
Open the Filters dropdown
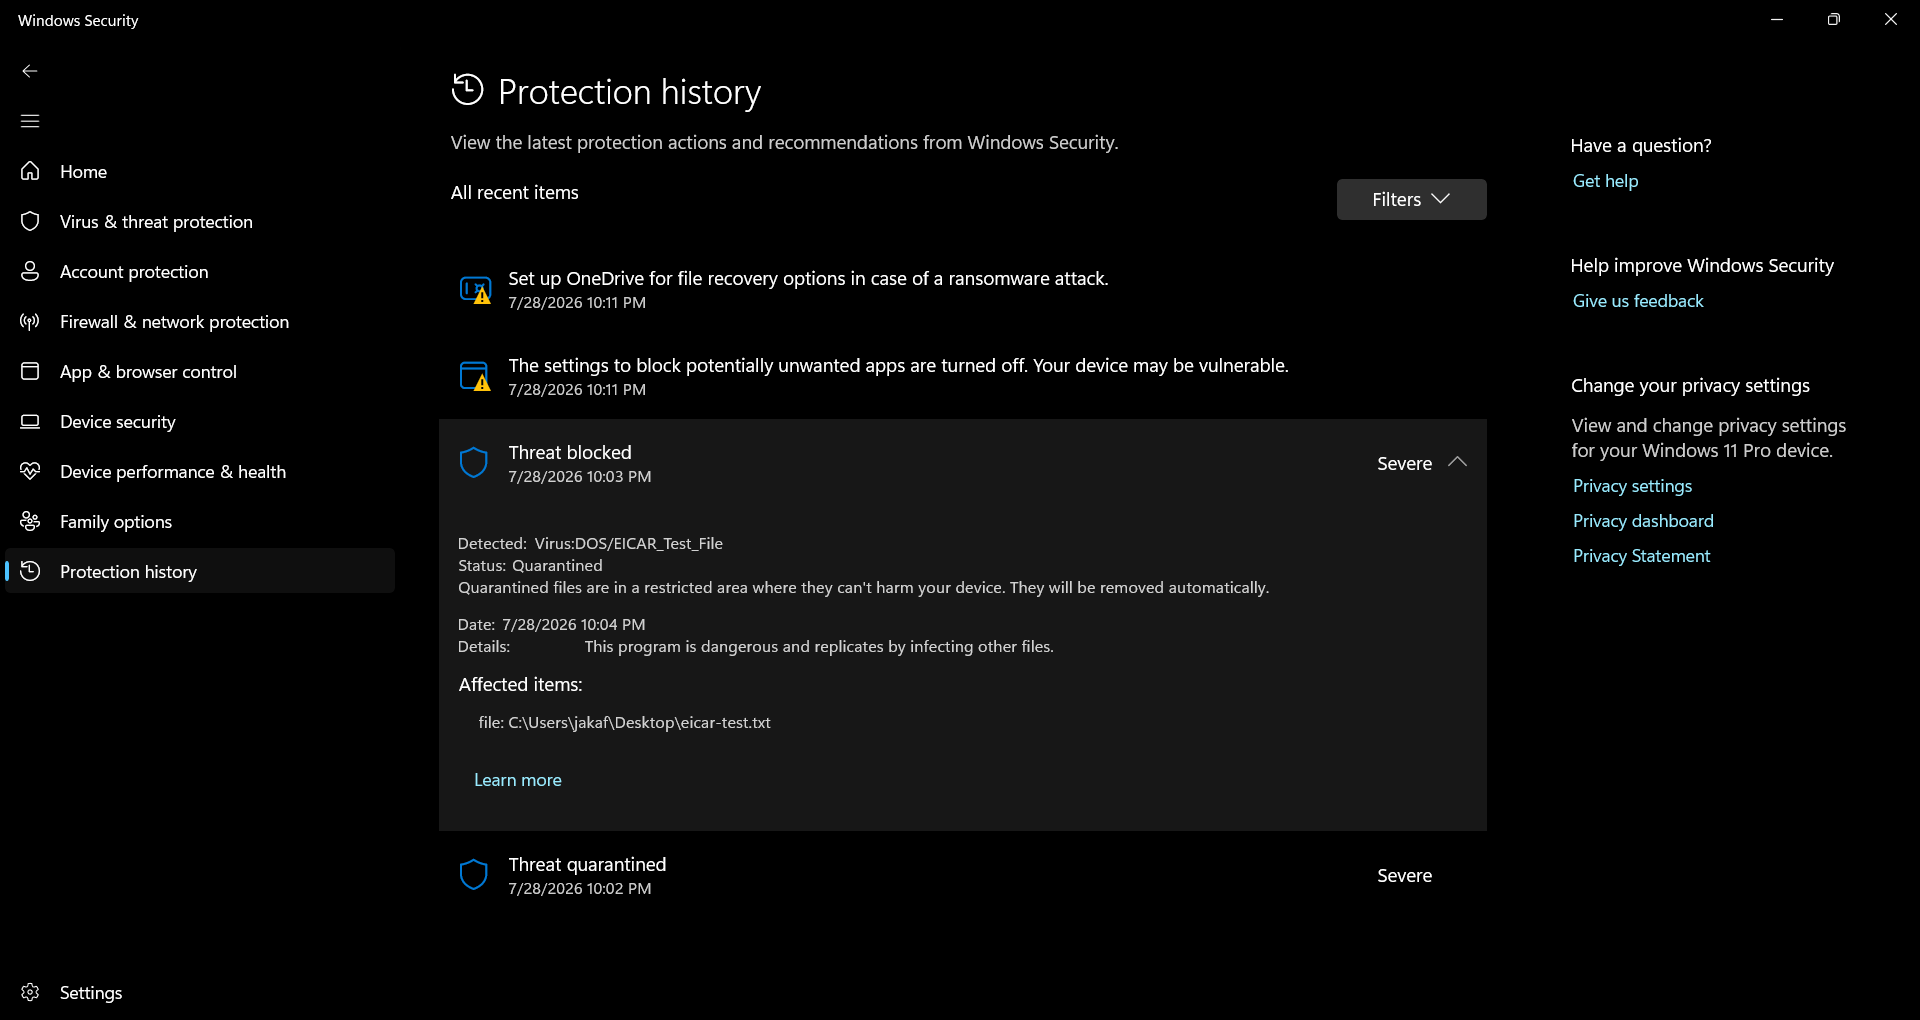pyautogui.click(x=1411, y=199)
